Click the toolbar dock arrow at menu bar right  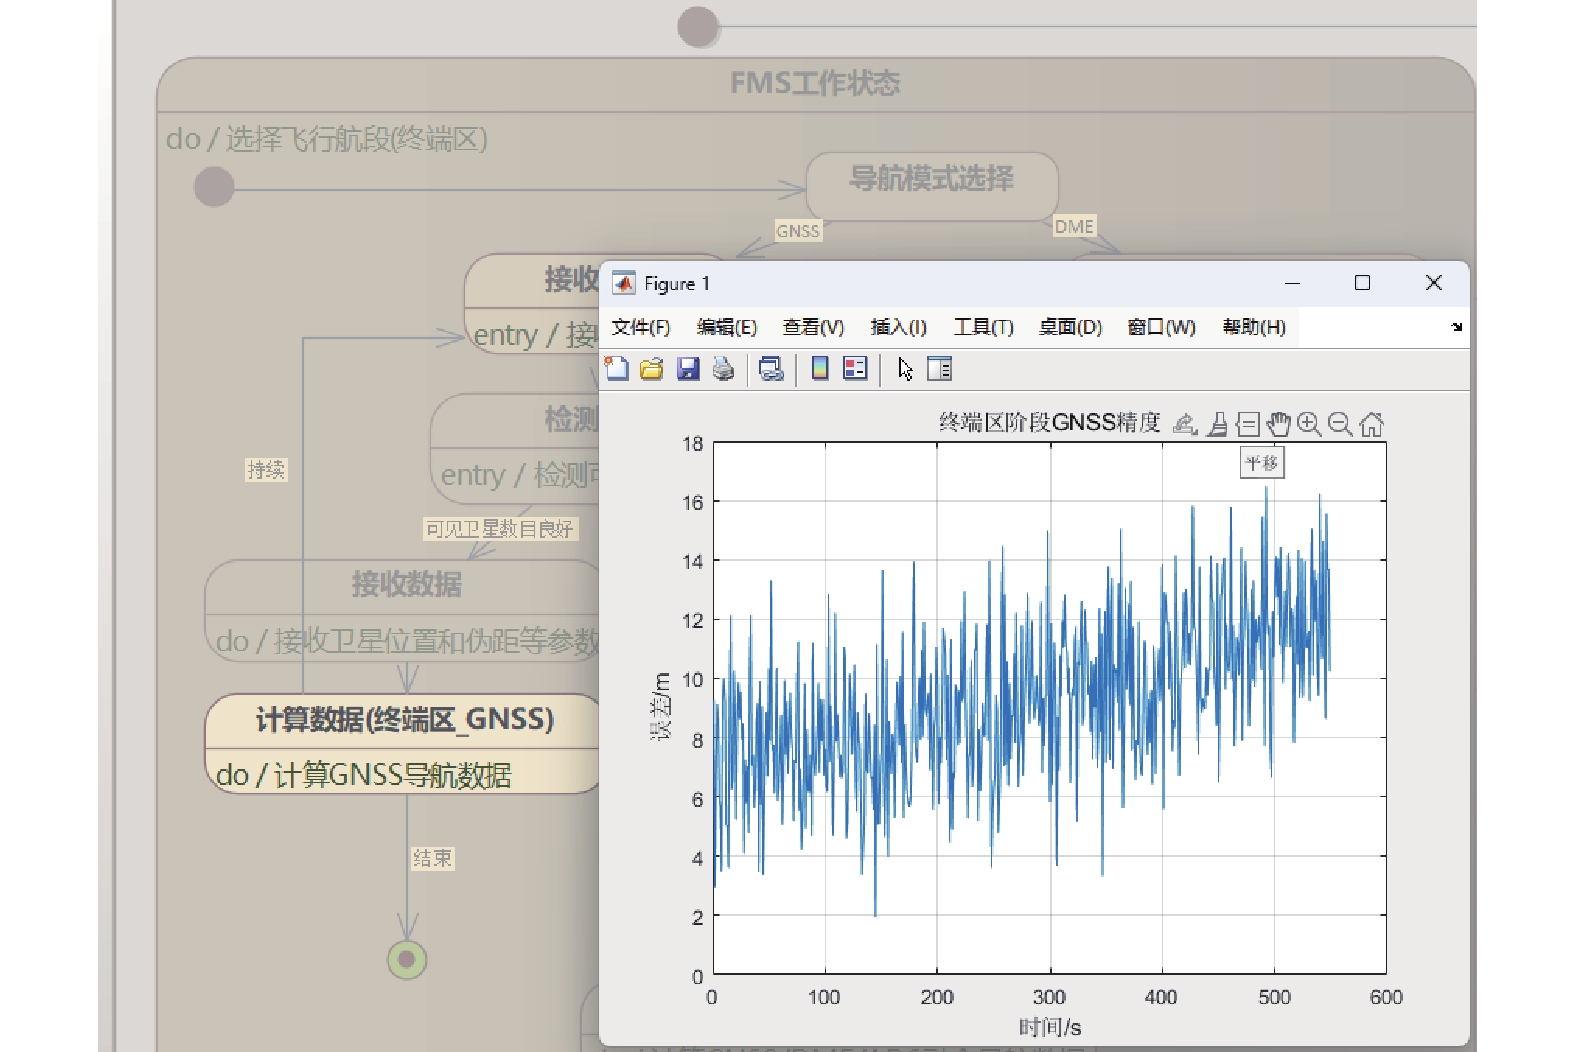(1456, 327)
